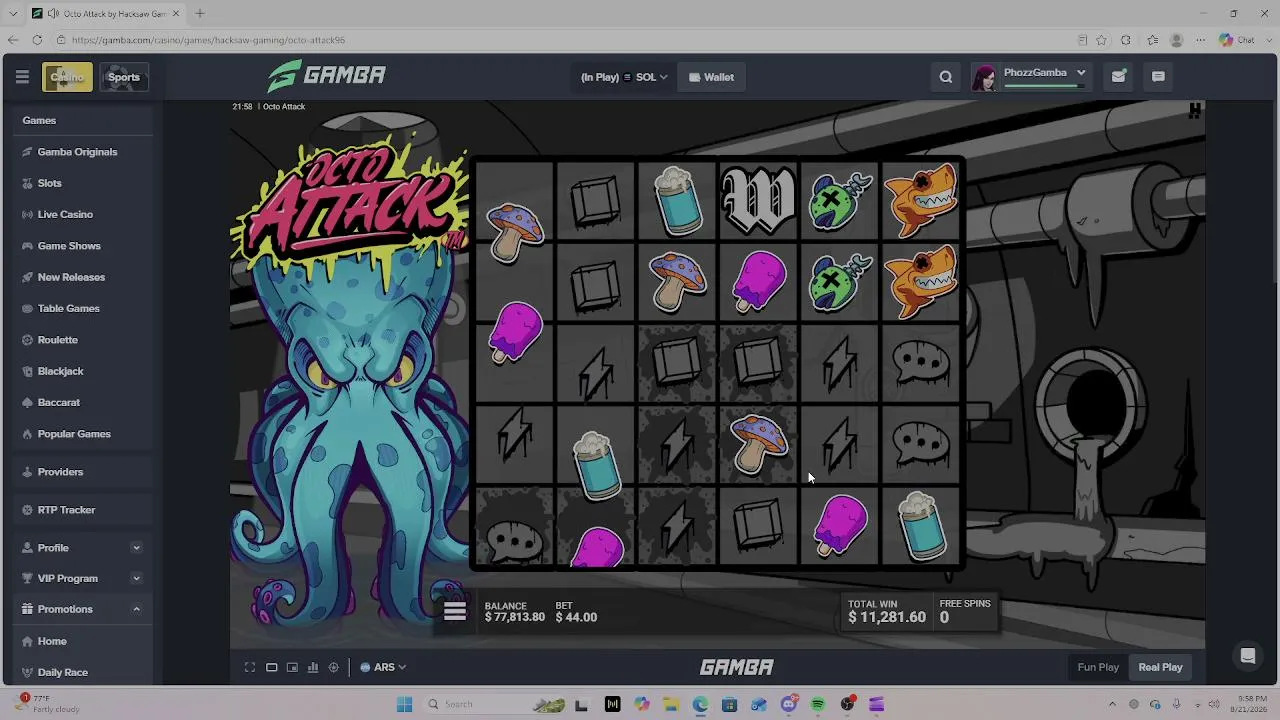This screenshot has width=1280, height=720.
Task: Click the Games heading in the sidebar
Action: click(x=39, y=120)
